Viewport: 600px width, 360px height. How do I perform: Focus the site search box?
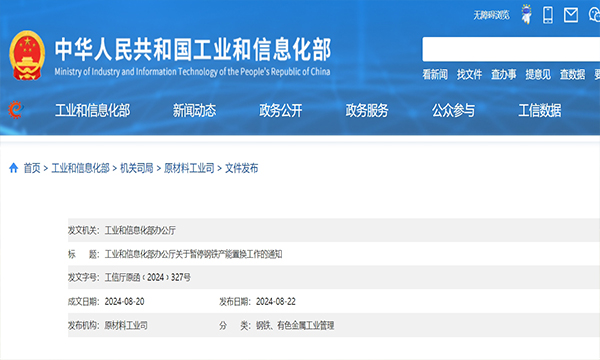[x=511, y=49]
